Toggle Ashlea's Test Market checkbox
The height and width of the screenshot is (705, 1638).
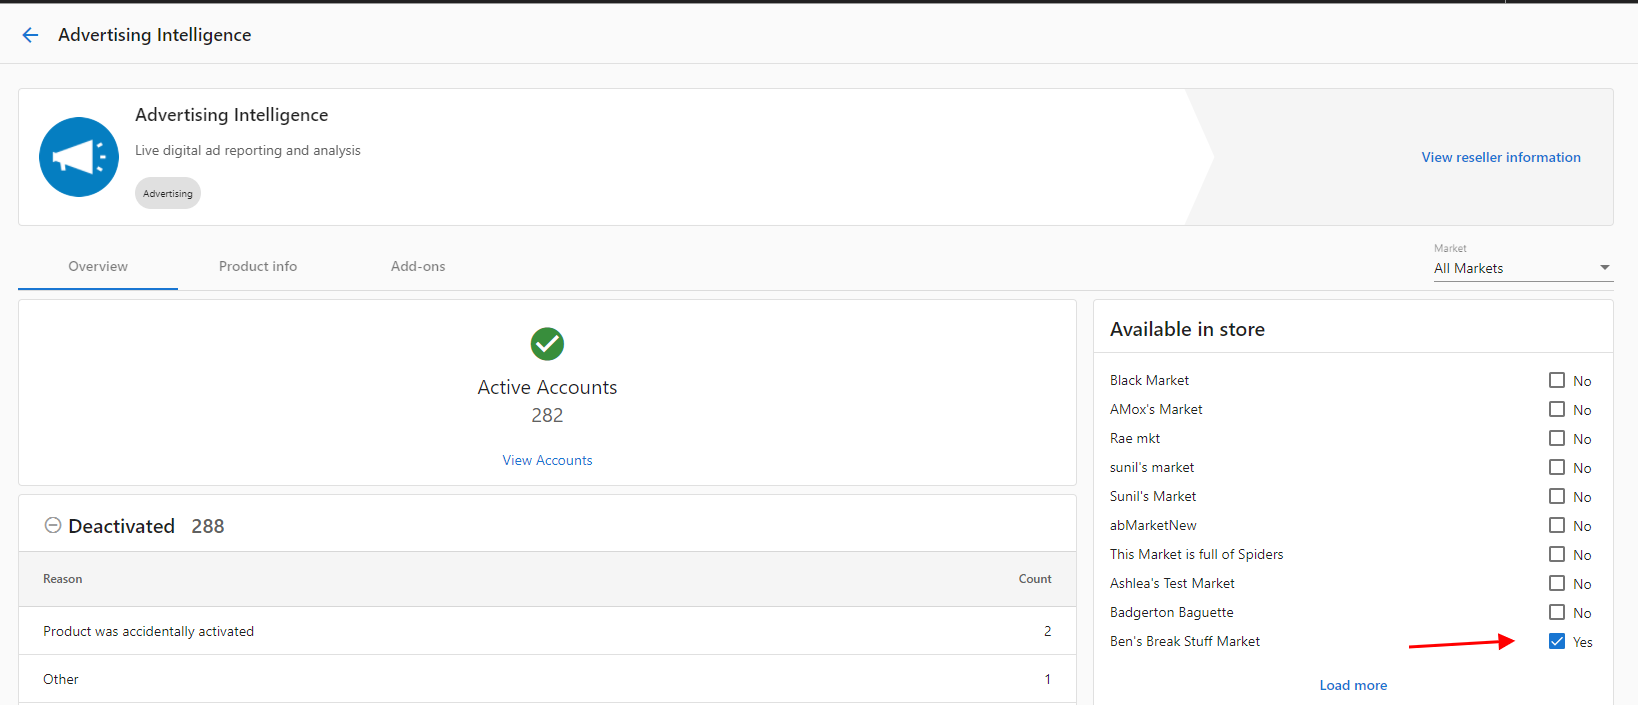coord(1557,583)
